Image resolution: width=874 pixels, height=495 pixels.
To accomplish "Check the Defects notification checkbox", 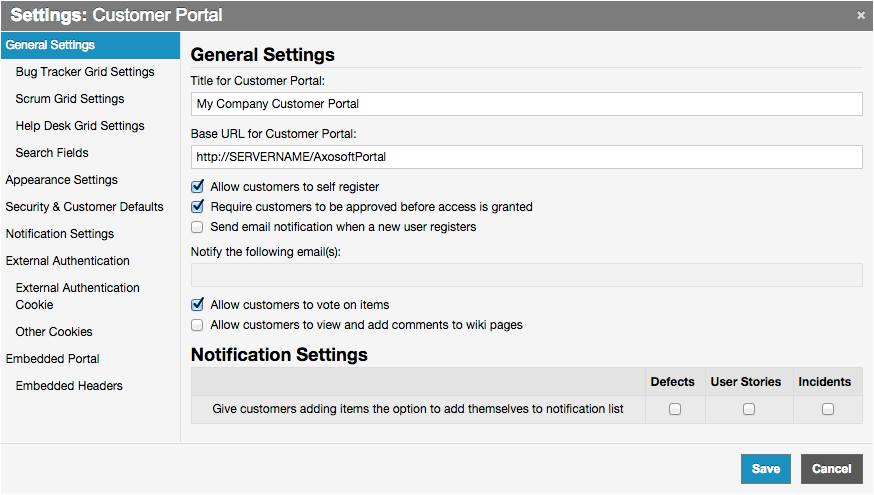I will (674, 409).
